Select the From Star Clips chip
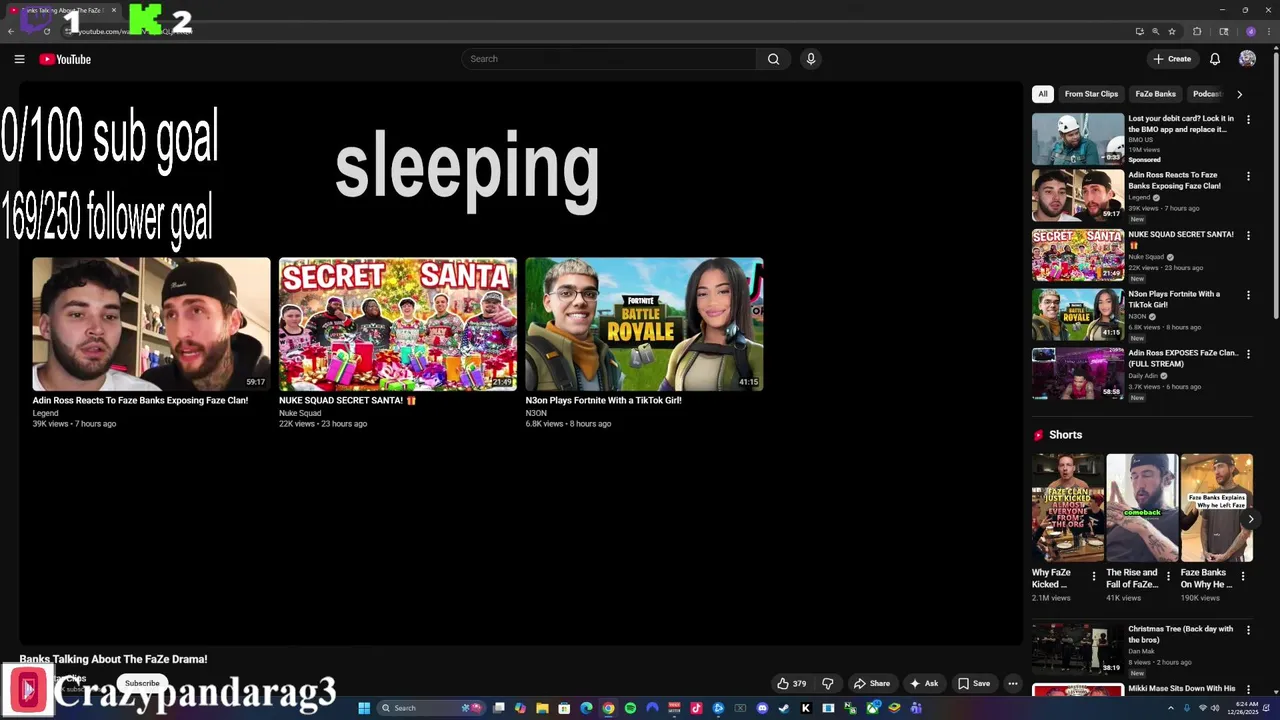Image resolution: width=1280 pixels, height=720 pixels. (1091, 94)
